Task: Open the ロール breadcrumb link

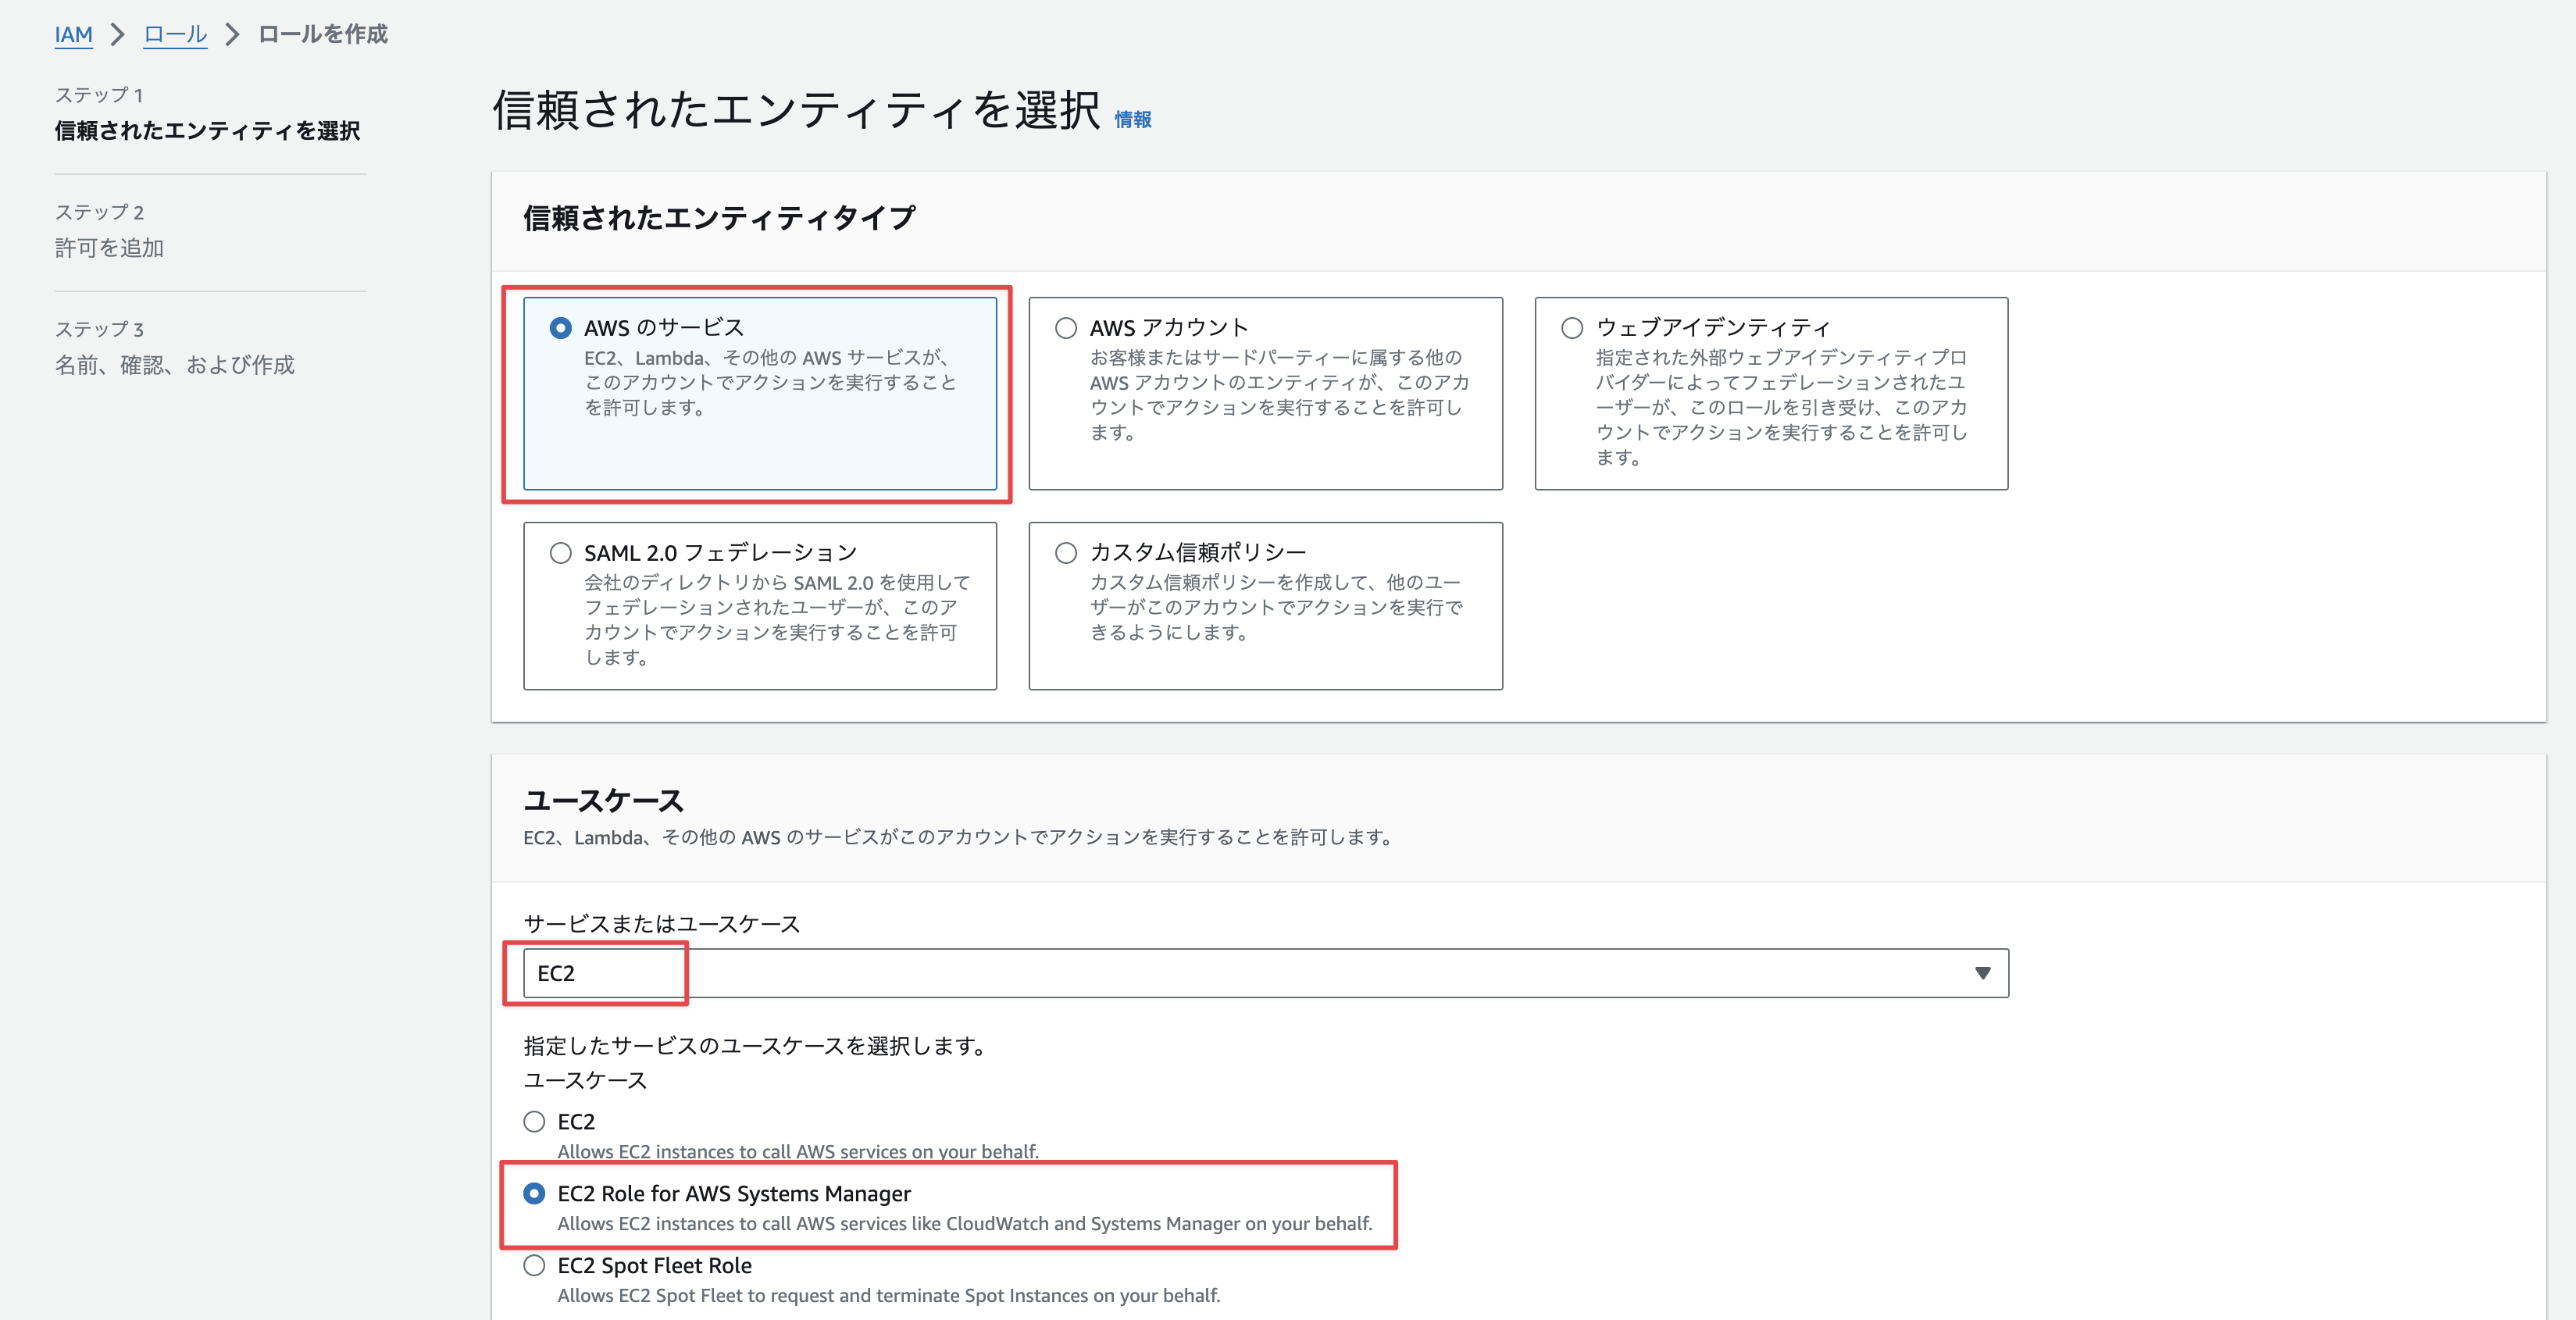Action: (x=175, y=35)
